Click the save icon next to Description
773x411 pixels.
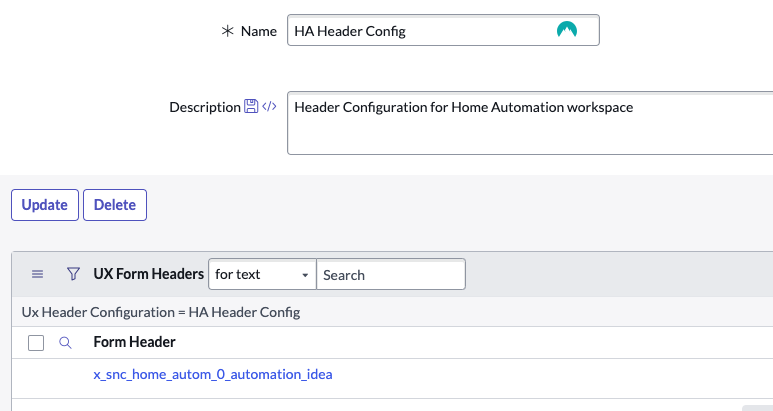click(x=251, y=106)
